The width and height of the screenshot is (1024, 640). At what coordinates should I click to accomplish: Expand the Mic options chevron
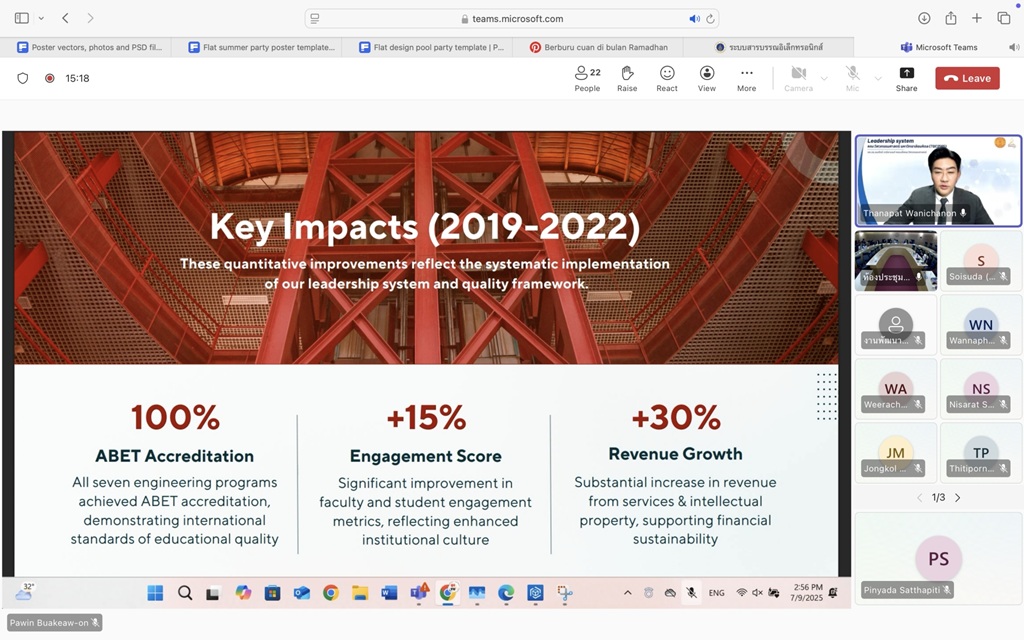[878, 78]
